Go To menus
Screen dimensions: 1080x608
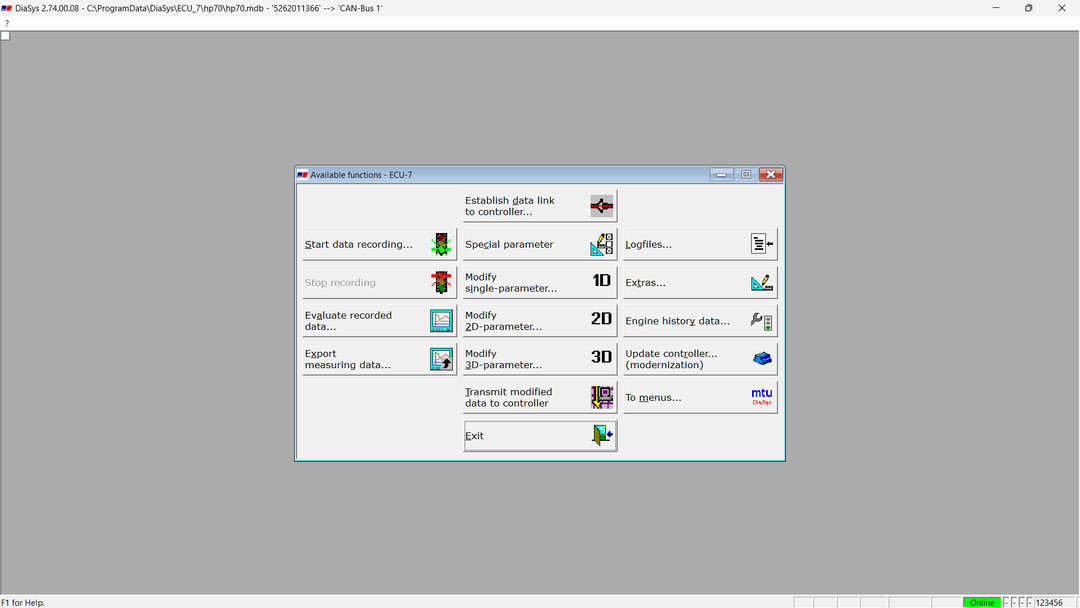coord(700,397)
